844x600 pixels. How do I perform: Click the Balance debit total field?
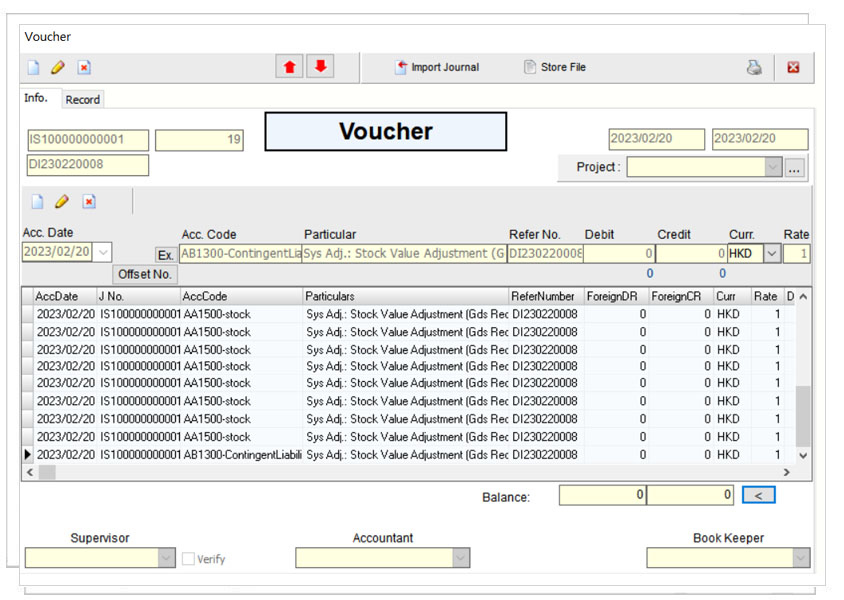(x=603, y=495)
